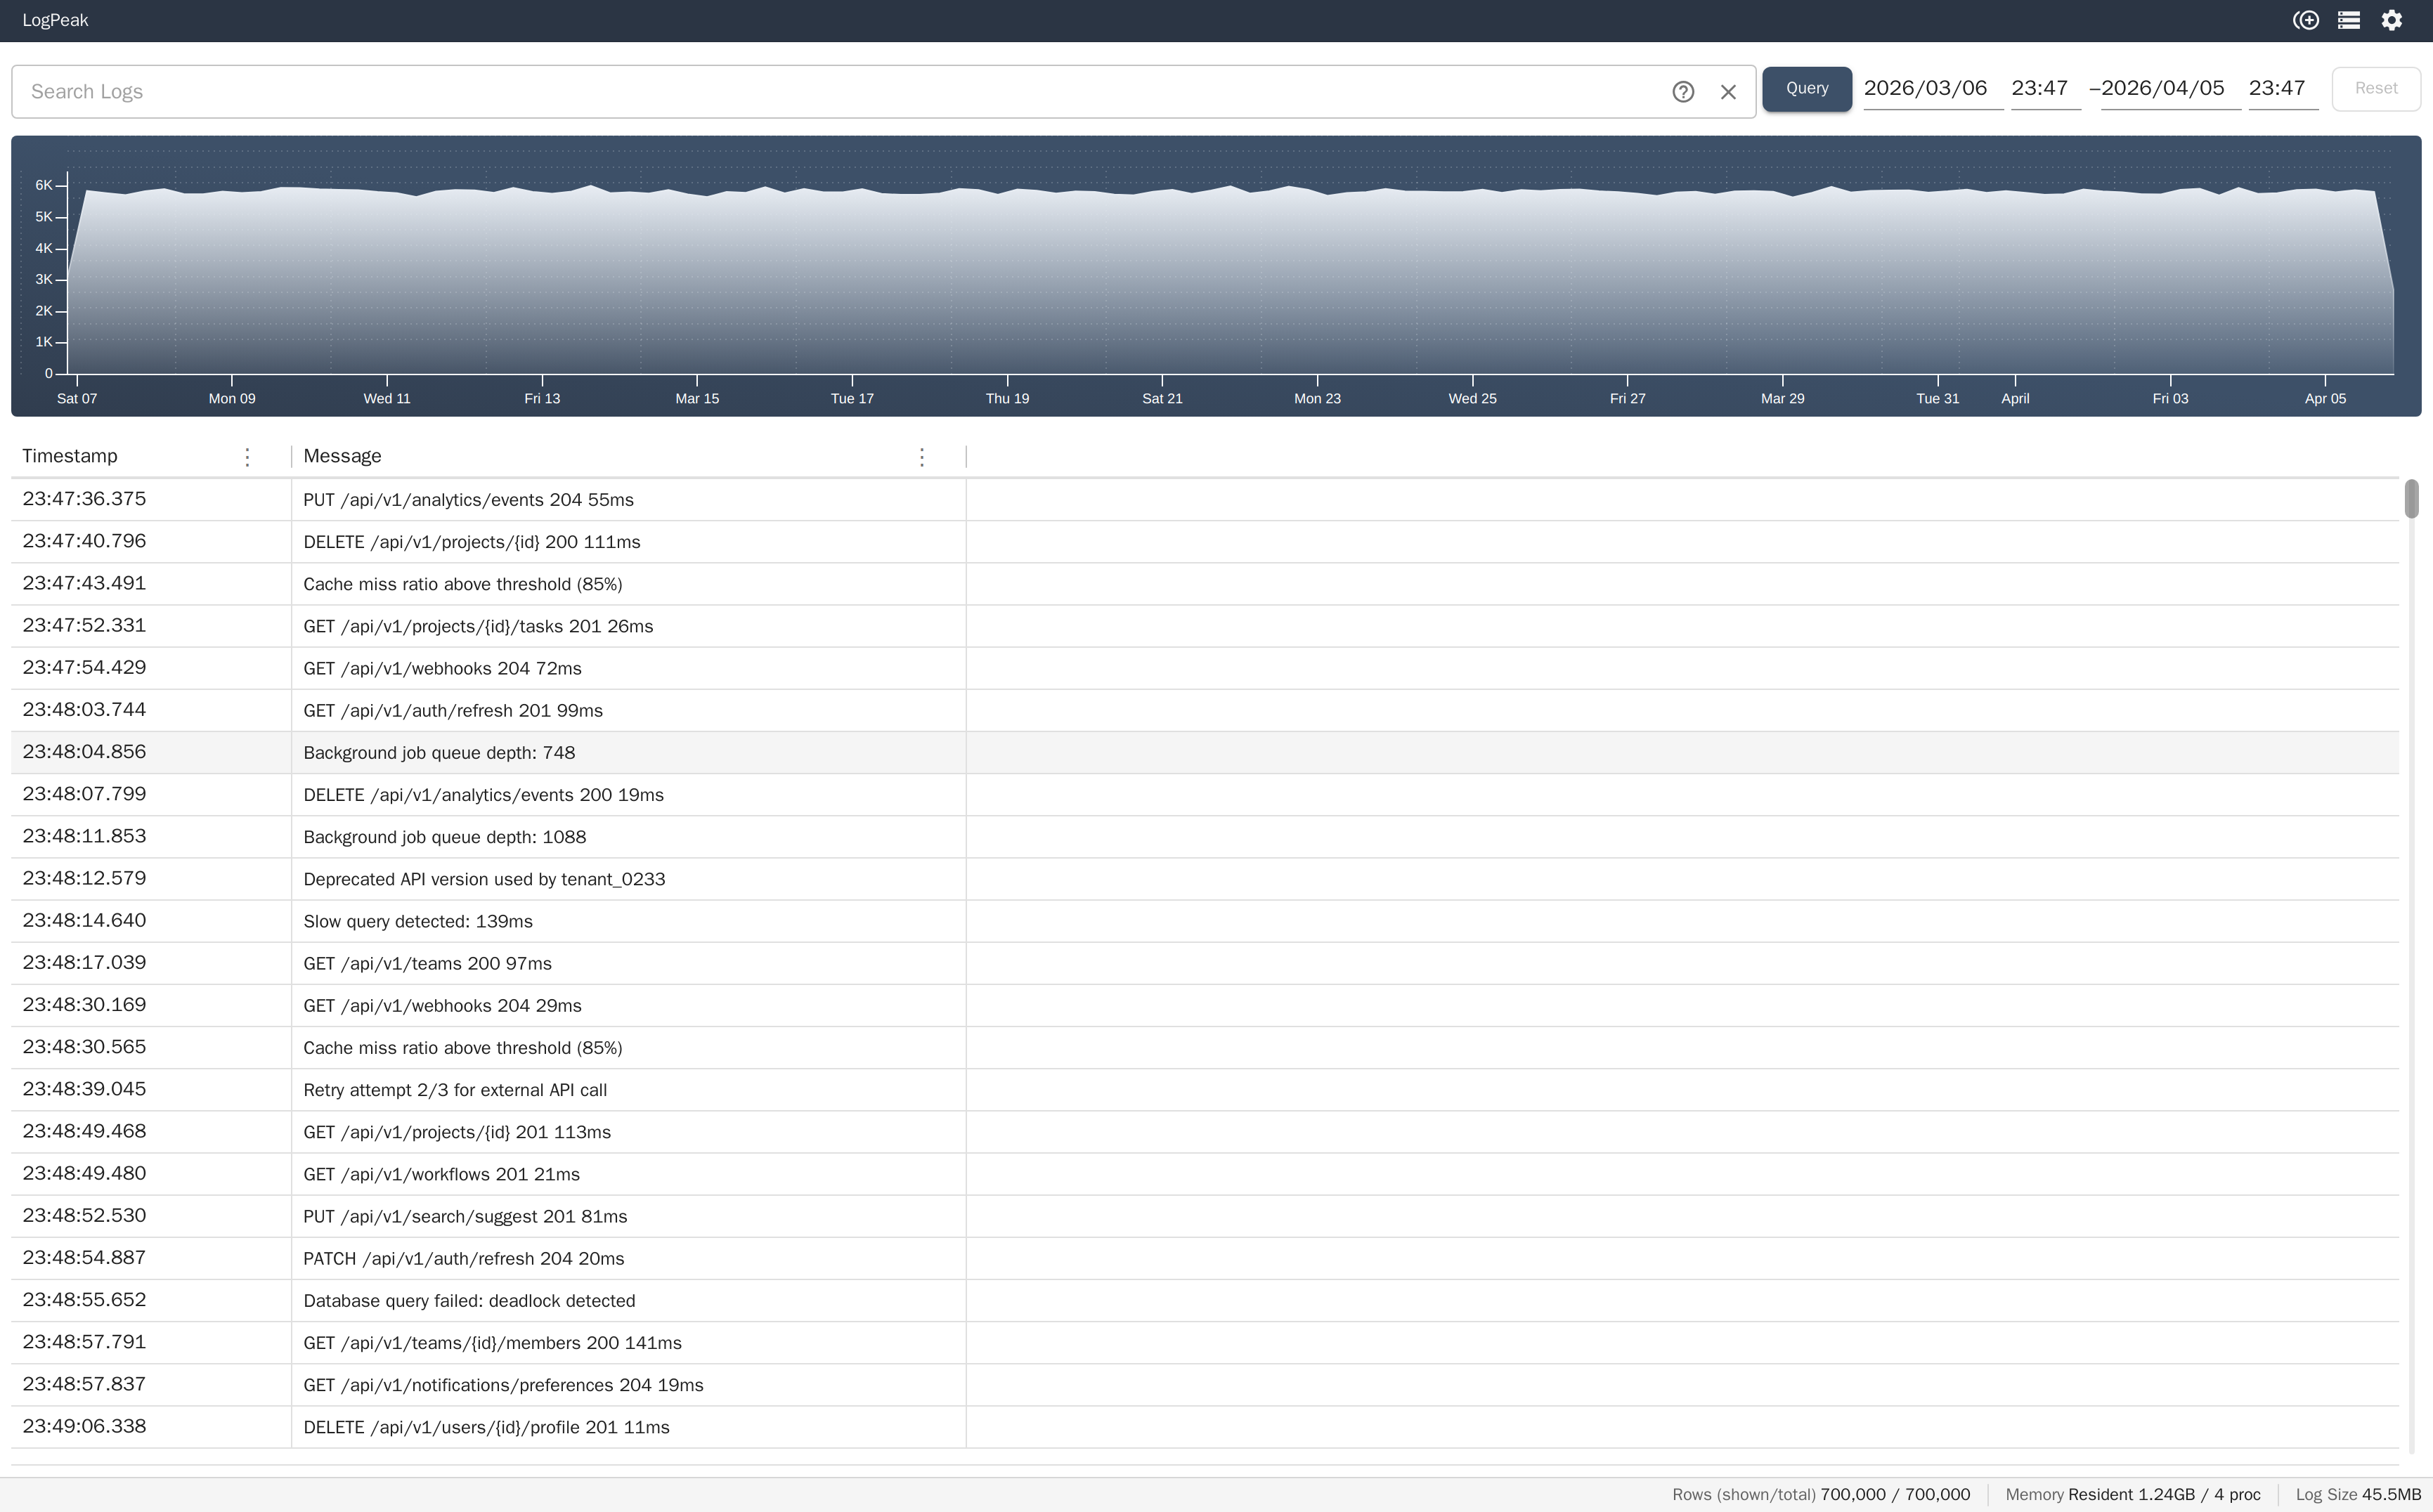Click the Mar 15 label on histogram axis
The width and height of the screenshot is (2433, 1512).
697,398
